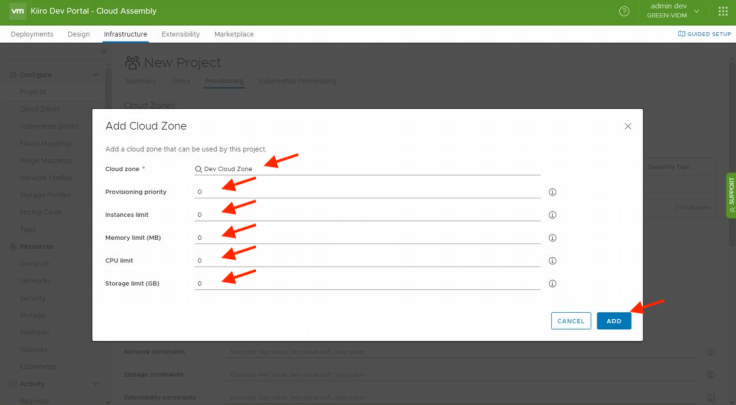Collapse the Configure section

(x=96, y=75)
